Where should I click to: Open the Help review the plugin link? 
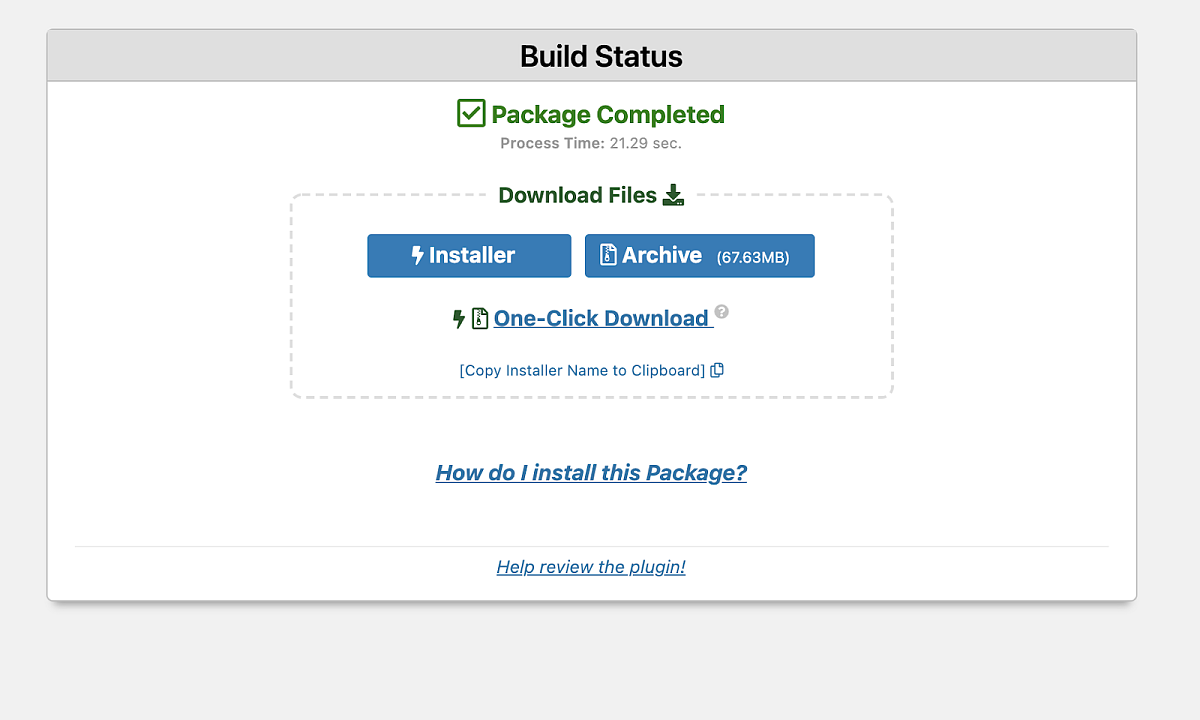(x=591, y=567)
